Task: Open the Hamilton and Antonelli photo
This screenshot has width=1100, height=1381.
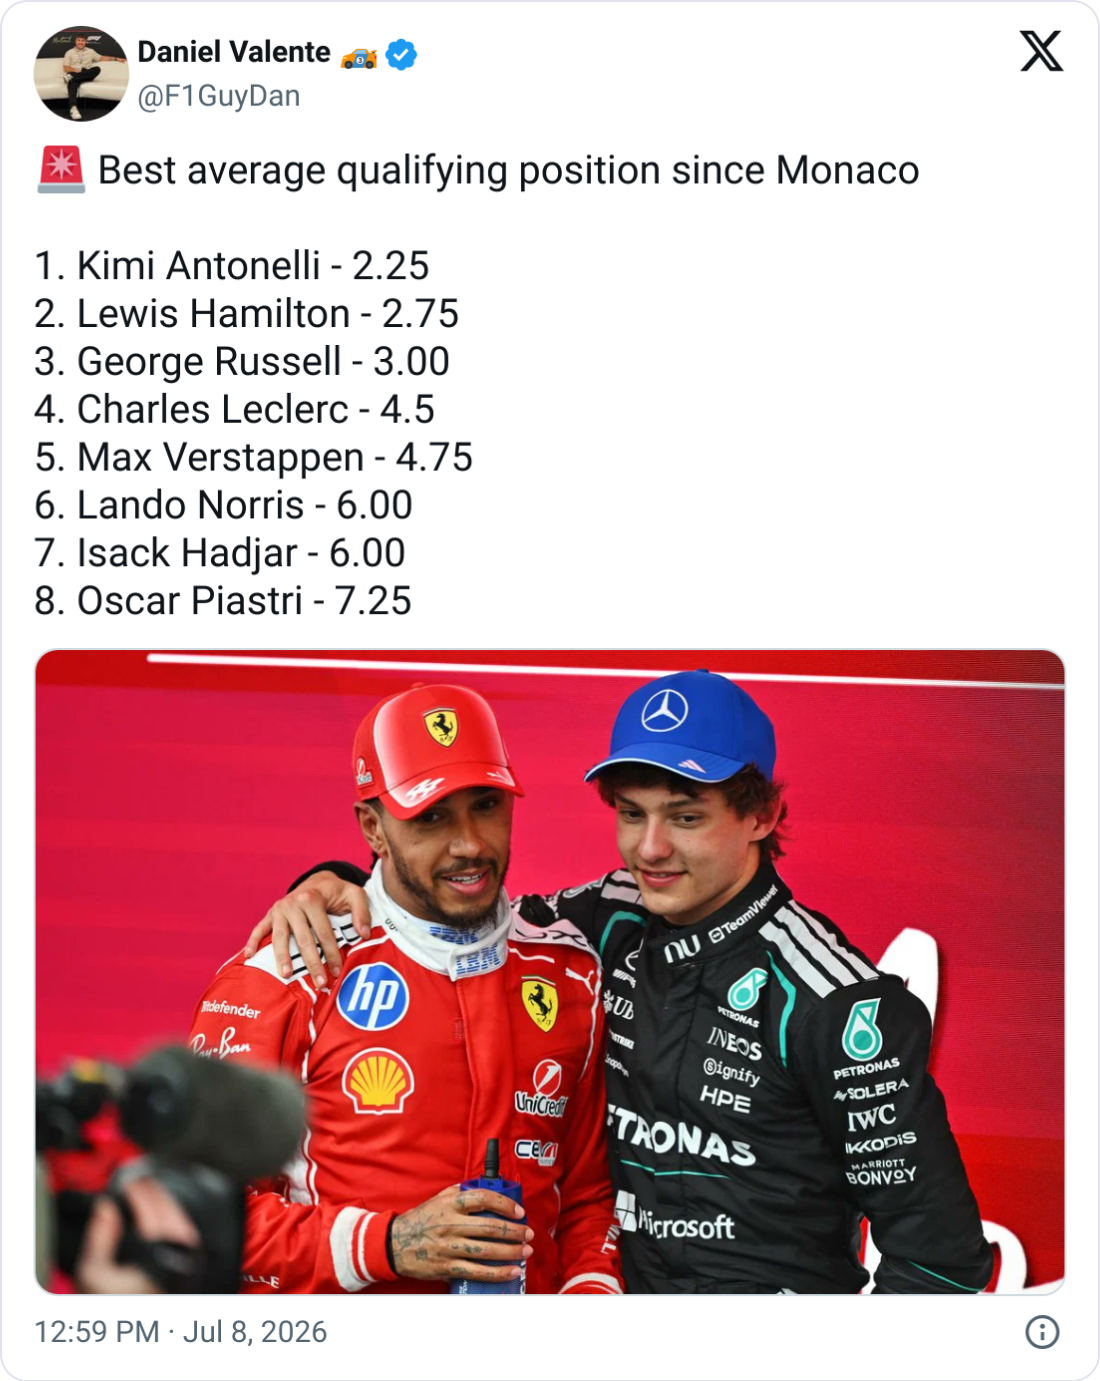Action: tap(550, 972)
